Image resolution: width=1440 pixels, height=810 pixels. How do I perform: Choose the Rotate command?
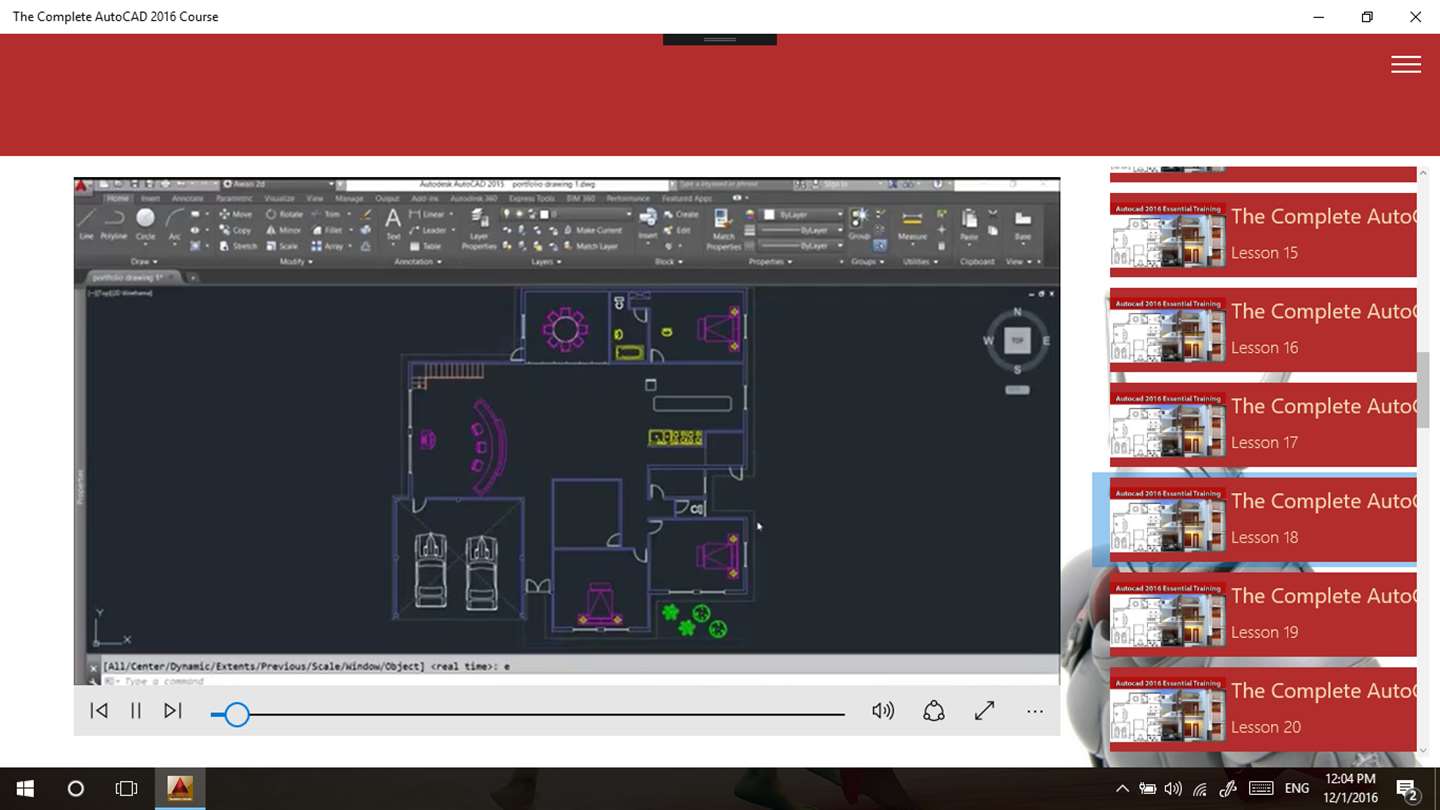coord(284,214)
